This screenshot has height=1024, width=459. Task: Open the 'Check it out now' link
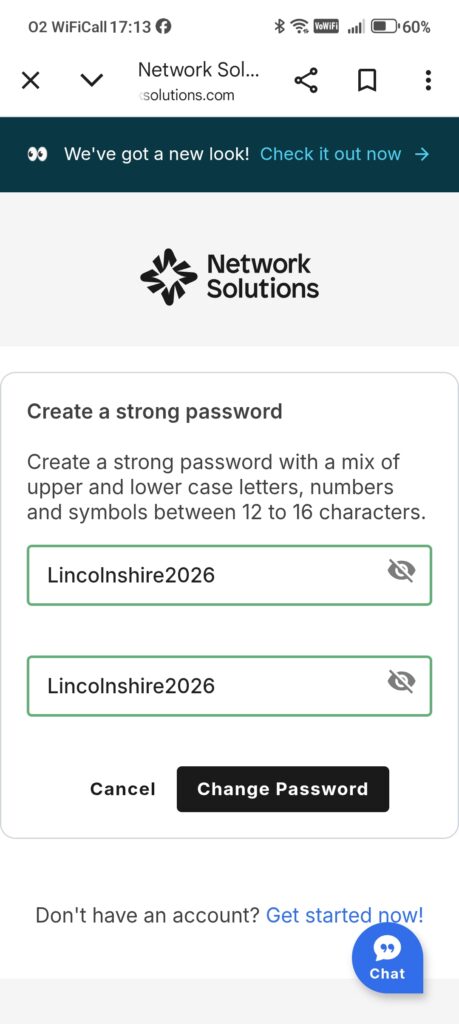330,154
